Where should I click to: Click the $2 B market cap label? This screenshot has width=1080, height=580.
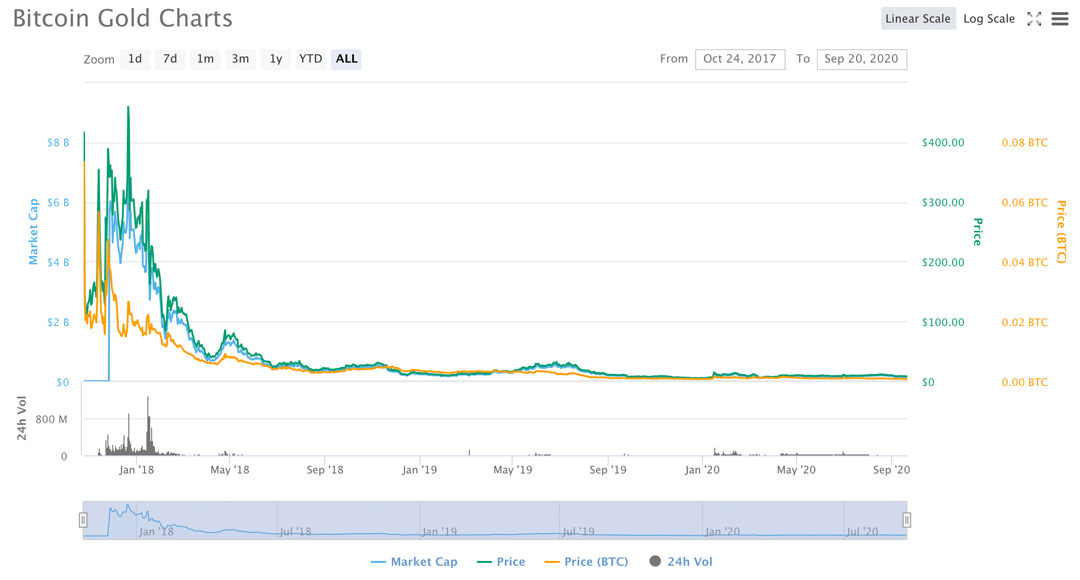point(58,322)
